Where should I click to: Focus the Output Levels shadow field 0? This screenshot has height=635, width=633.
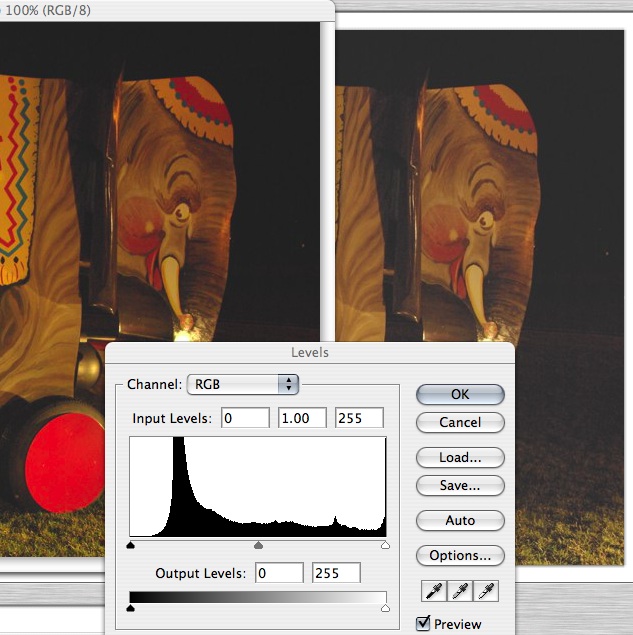[x=279, y=573]
